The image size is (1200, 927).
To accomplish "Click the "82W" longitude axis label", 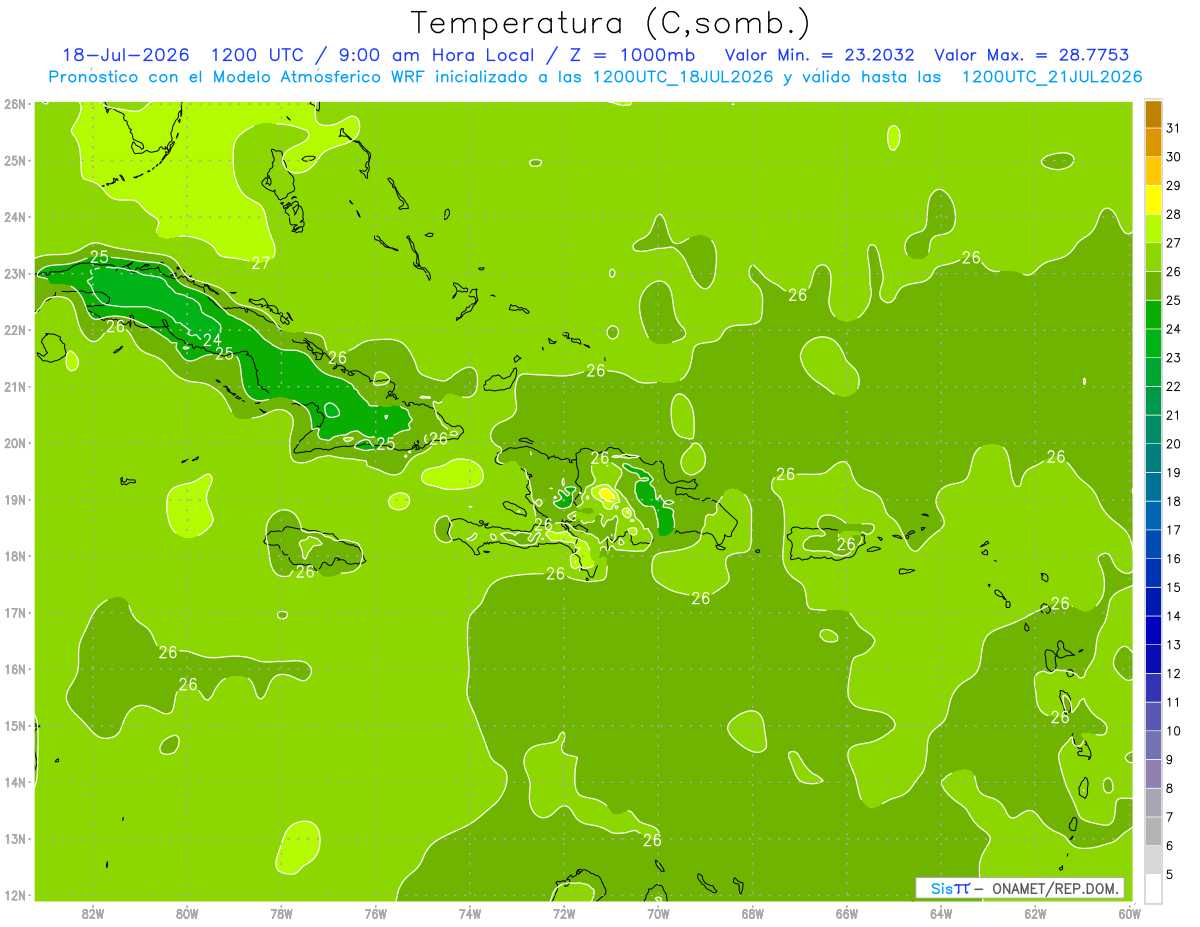I will point(93,913).
